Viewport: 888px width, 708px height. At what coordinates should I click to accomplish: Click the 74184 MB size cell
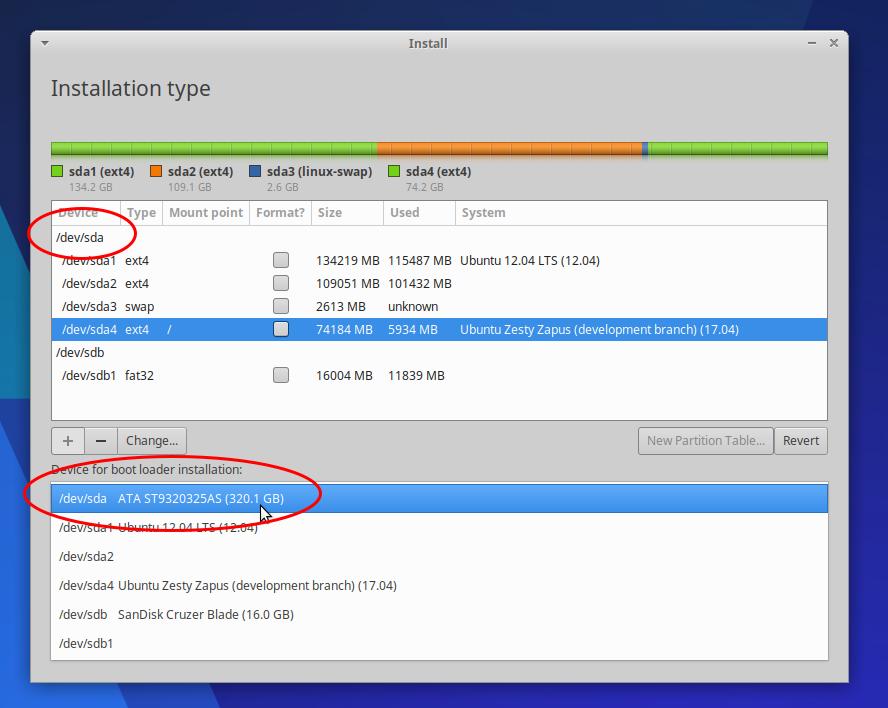click(344, 329)
